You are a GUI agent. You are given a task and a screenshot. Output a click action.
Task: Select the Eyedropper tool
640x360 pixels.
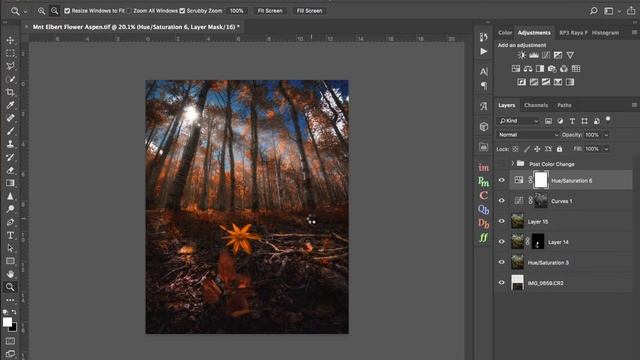(x=10, y=105)
